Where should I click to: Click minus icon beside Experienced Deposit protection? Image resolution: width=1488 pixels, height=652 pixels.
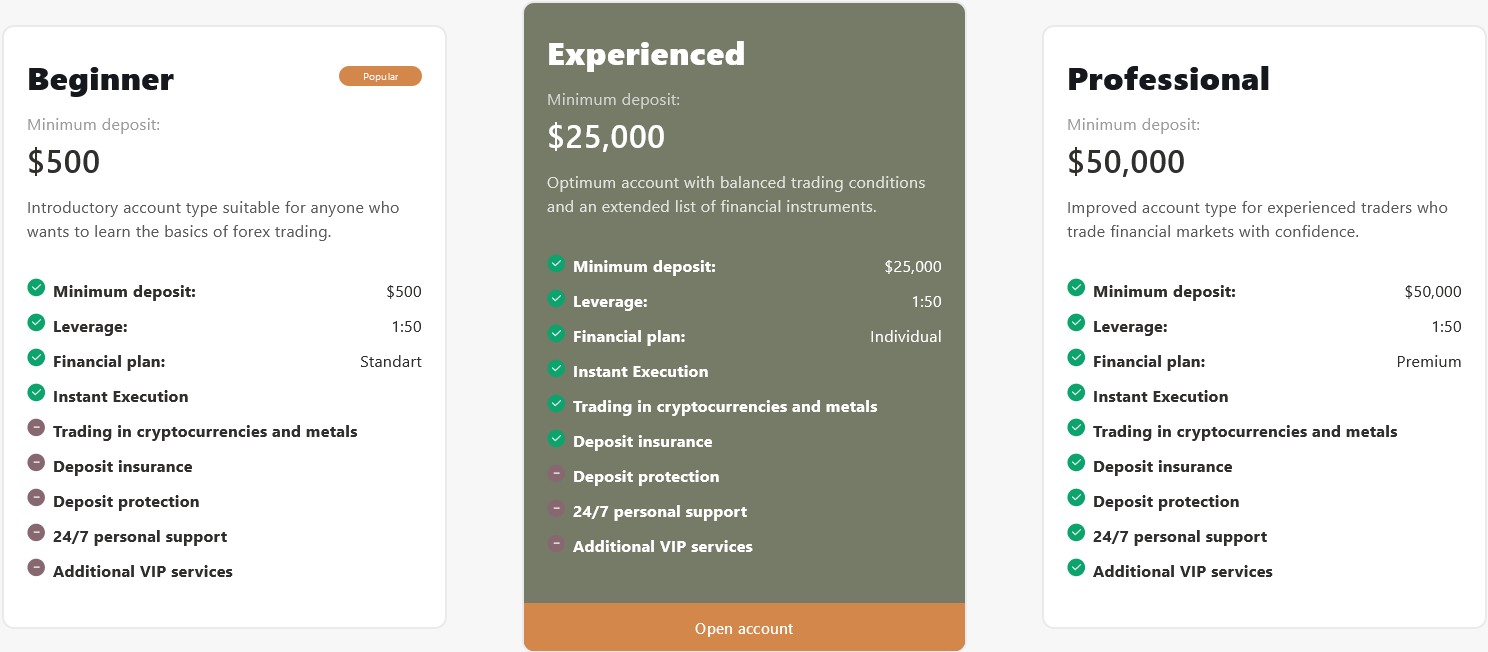tap(557, 473)
